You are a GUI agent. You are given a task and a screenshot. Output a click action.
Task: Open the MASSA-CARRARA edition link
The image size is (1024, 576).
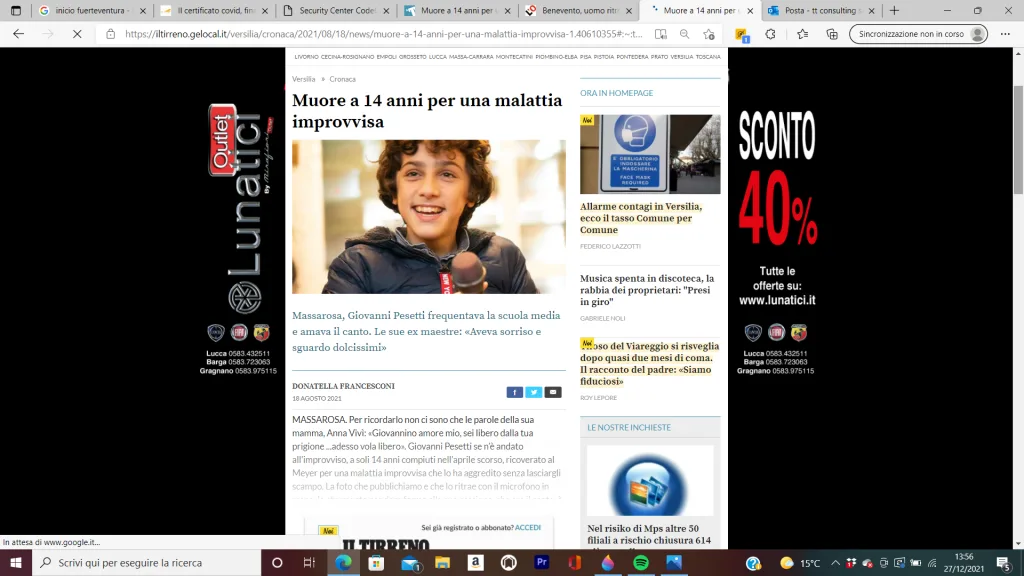click(x=471, y=57)
